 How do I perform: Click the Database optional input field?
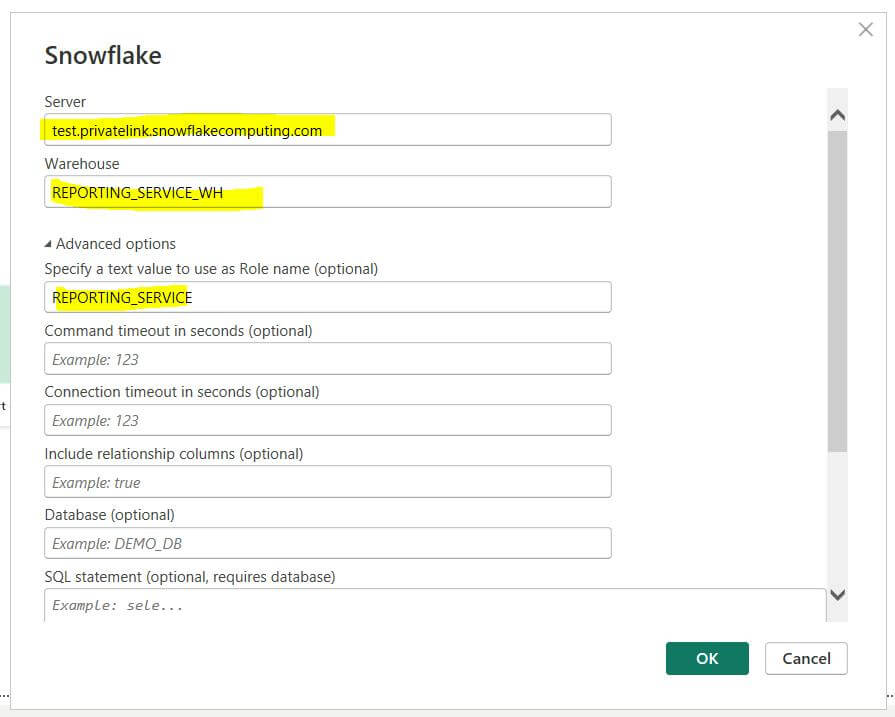coord(328,543)
